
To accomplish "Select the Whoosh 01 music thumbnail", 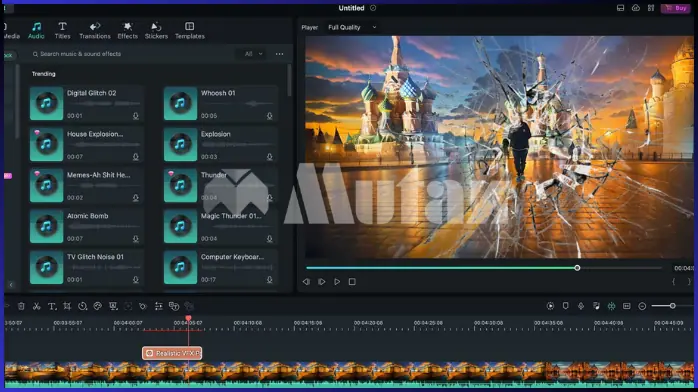I will pos(180,104).
